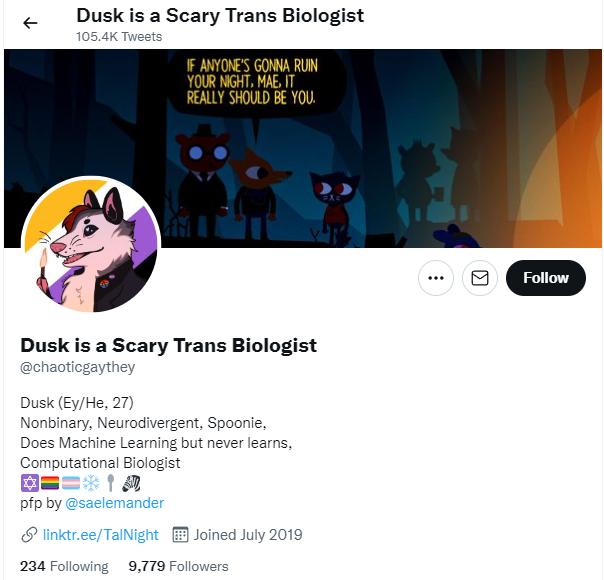This screenshot has width=604, height=580.
Task: Click the calendar icon near Joined July 2019
Action: coord(180,535)
